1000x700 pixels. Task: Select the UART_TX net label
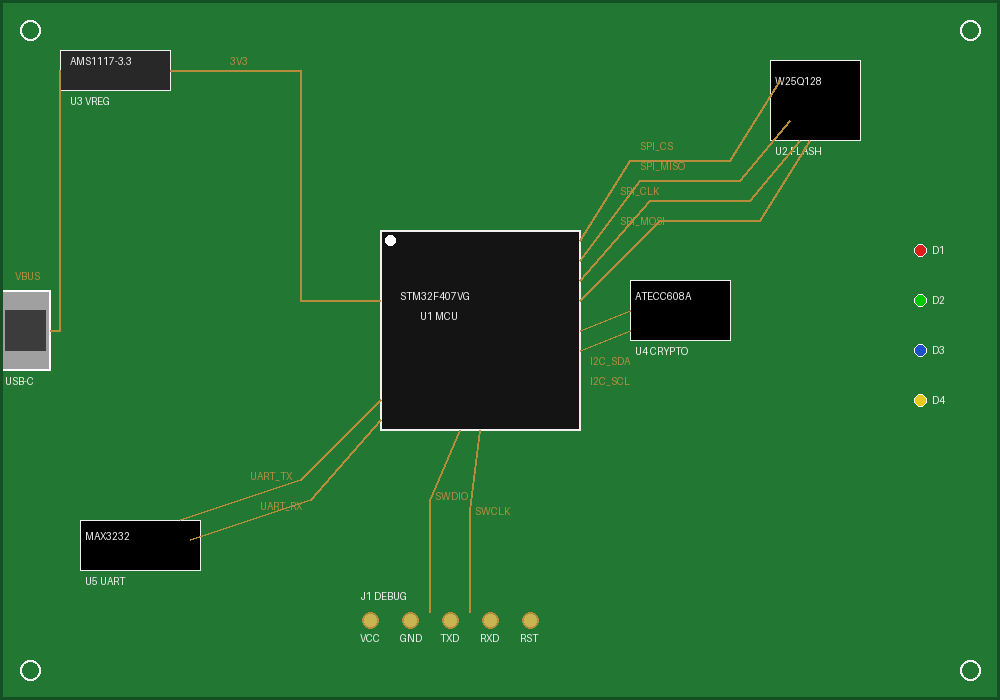[x=271, y=476]
